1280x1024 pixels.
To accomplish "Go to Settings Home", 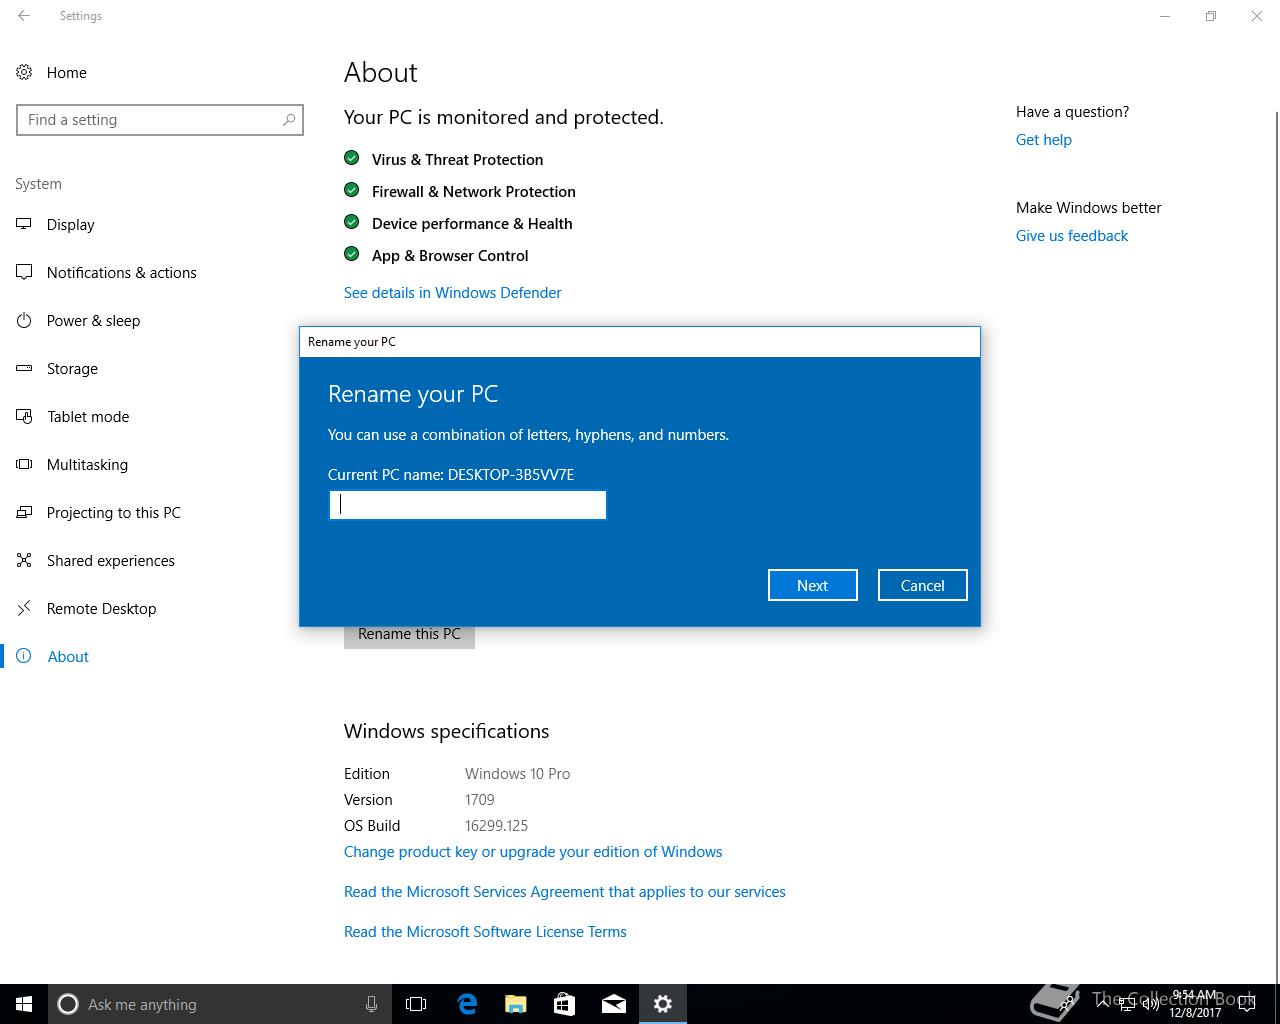I will (66, 73).
